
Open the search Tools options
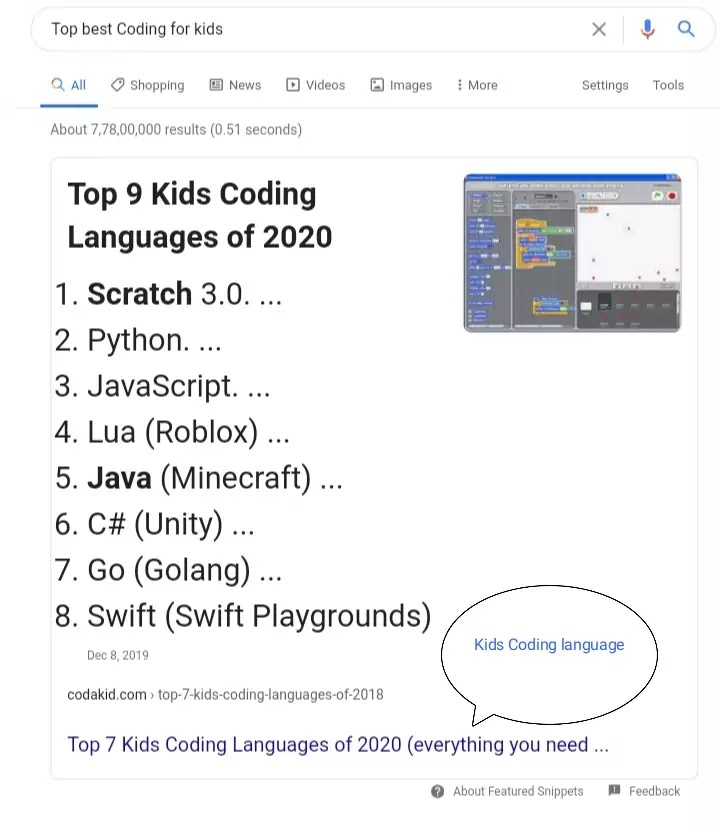[668, 85]
